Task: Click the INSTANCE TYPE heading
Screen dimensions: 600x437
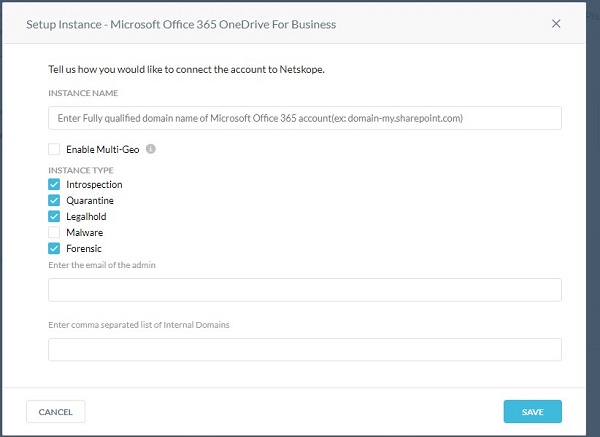Action: click(x=81, y=170)
